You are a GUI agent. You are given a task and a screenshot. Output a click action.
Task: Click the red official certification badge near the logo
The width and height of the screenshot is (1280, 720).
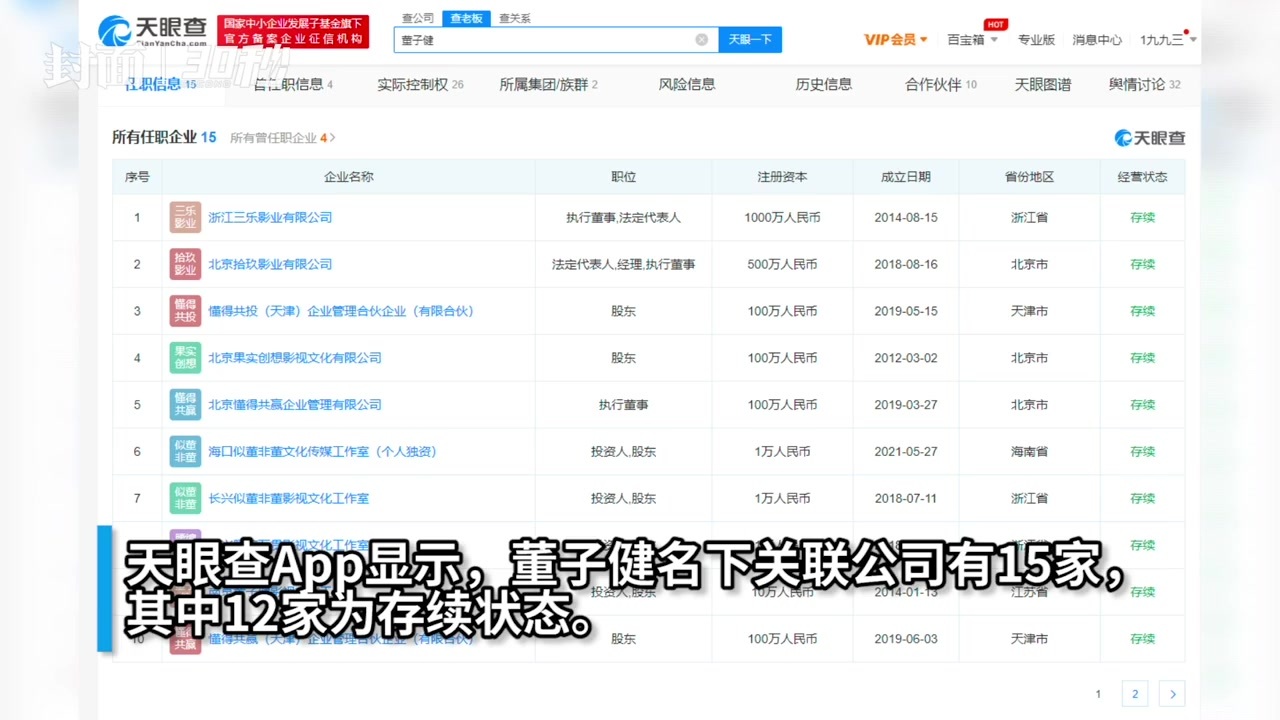coord(294,32)
